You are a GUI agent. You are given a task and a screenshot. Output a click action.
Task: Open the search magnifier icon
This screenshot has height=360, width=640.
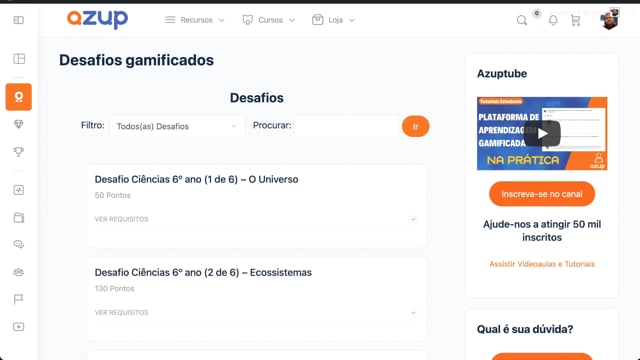(x=522, y=20)
